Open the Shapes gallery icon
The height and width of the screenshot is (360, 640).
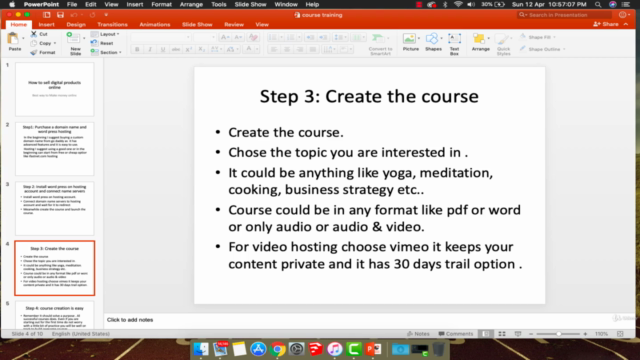click(x=432, y=39)
